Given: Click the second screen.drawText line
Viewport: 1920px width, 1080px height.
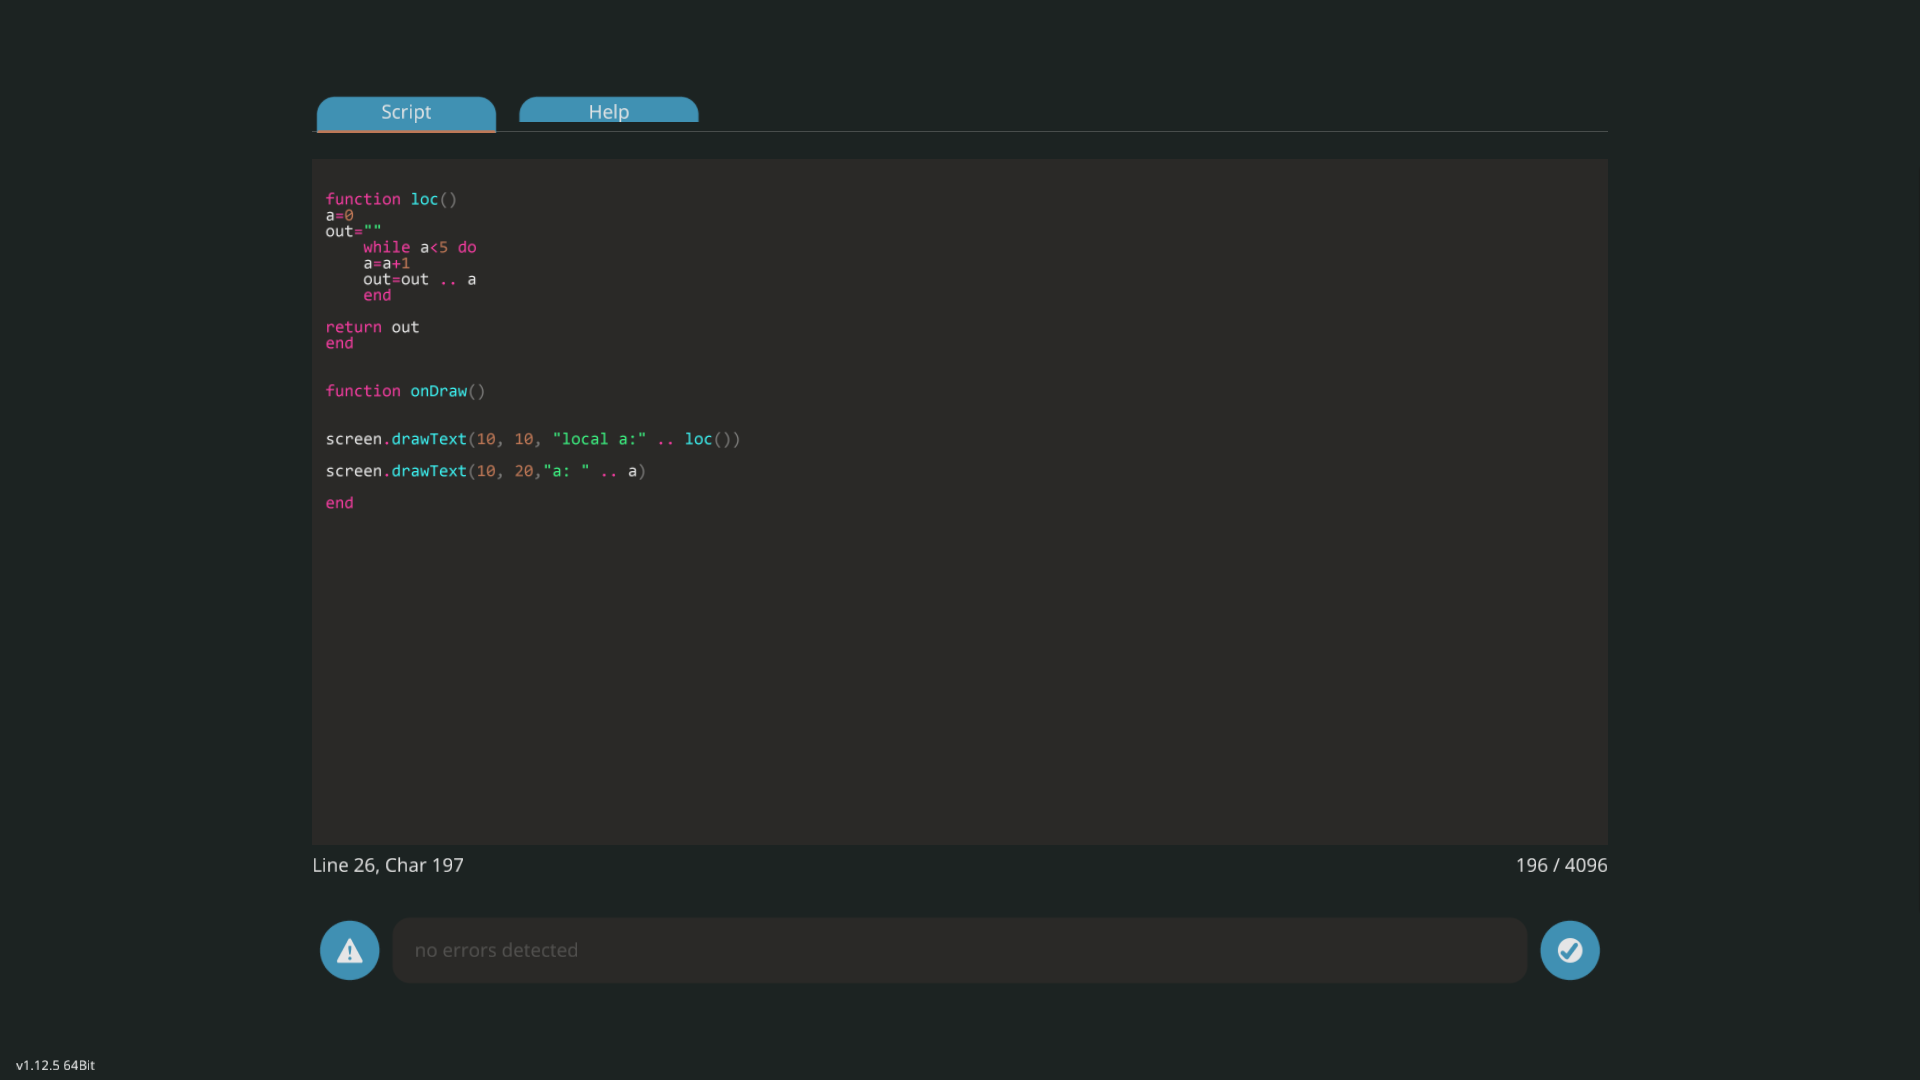Looking at the screenshot, I should (x=486, y=471).
